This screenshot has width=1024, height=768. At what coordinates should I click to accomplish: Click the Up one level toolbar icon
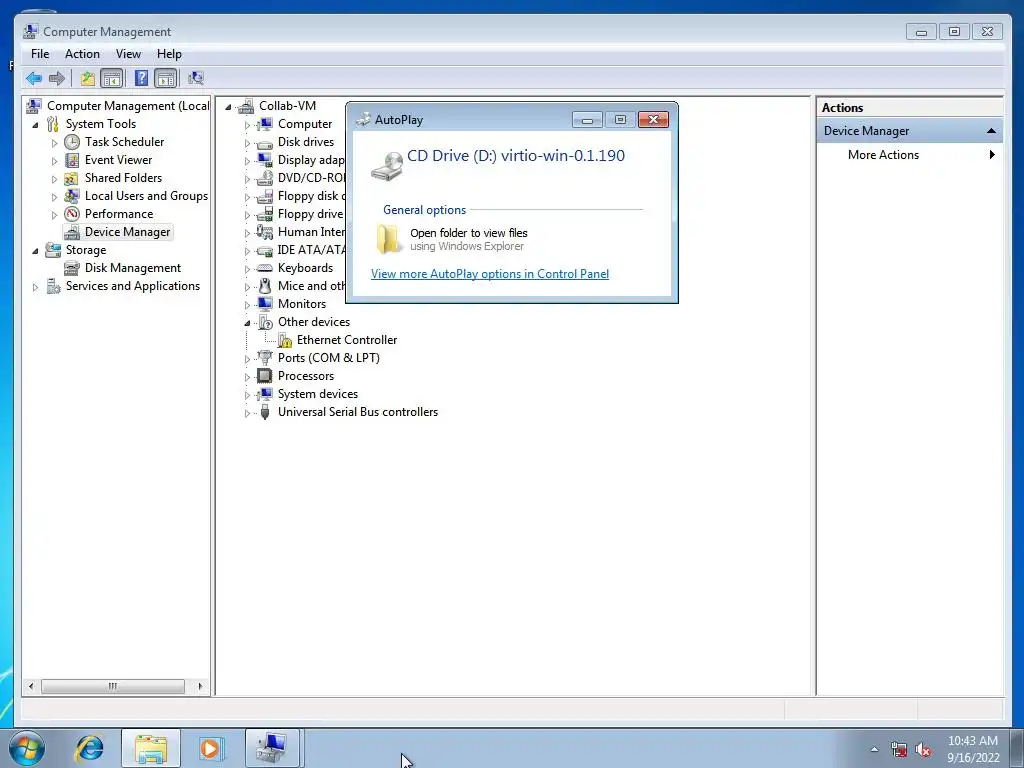(88, 79)
